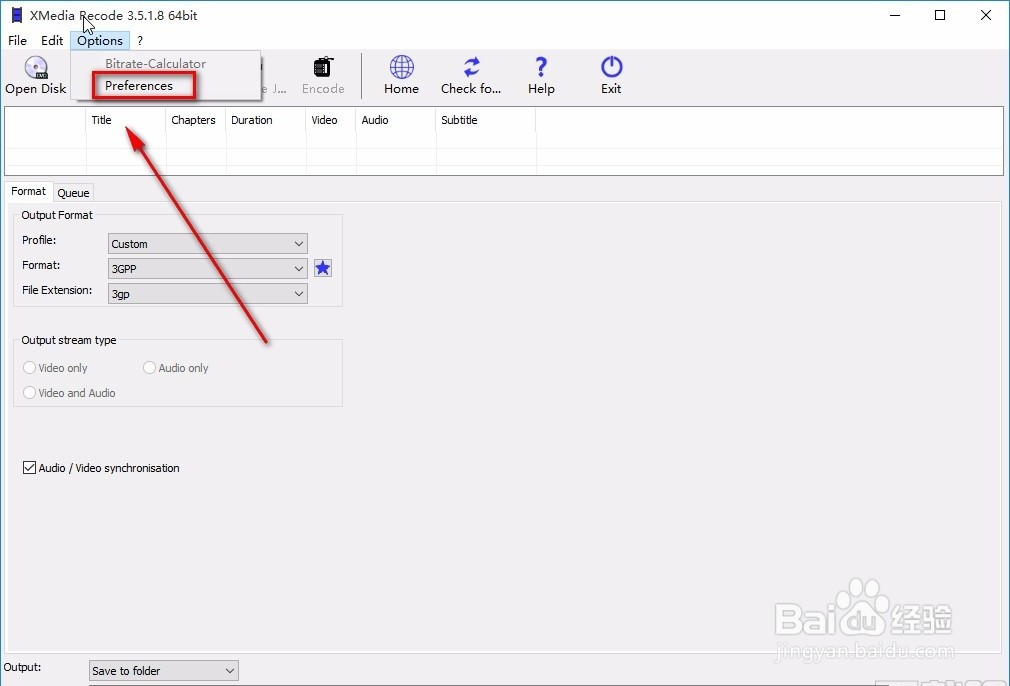The image size is (1010, 686).
Task: Expand the Format dropdown showing 3GPP
Action: coord(207,269)
